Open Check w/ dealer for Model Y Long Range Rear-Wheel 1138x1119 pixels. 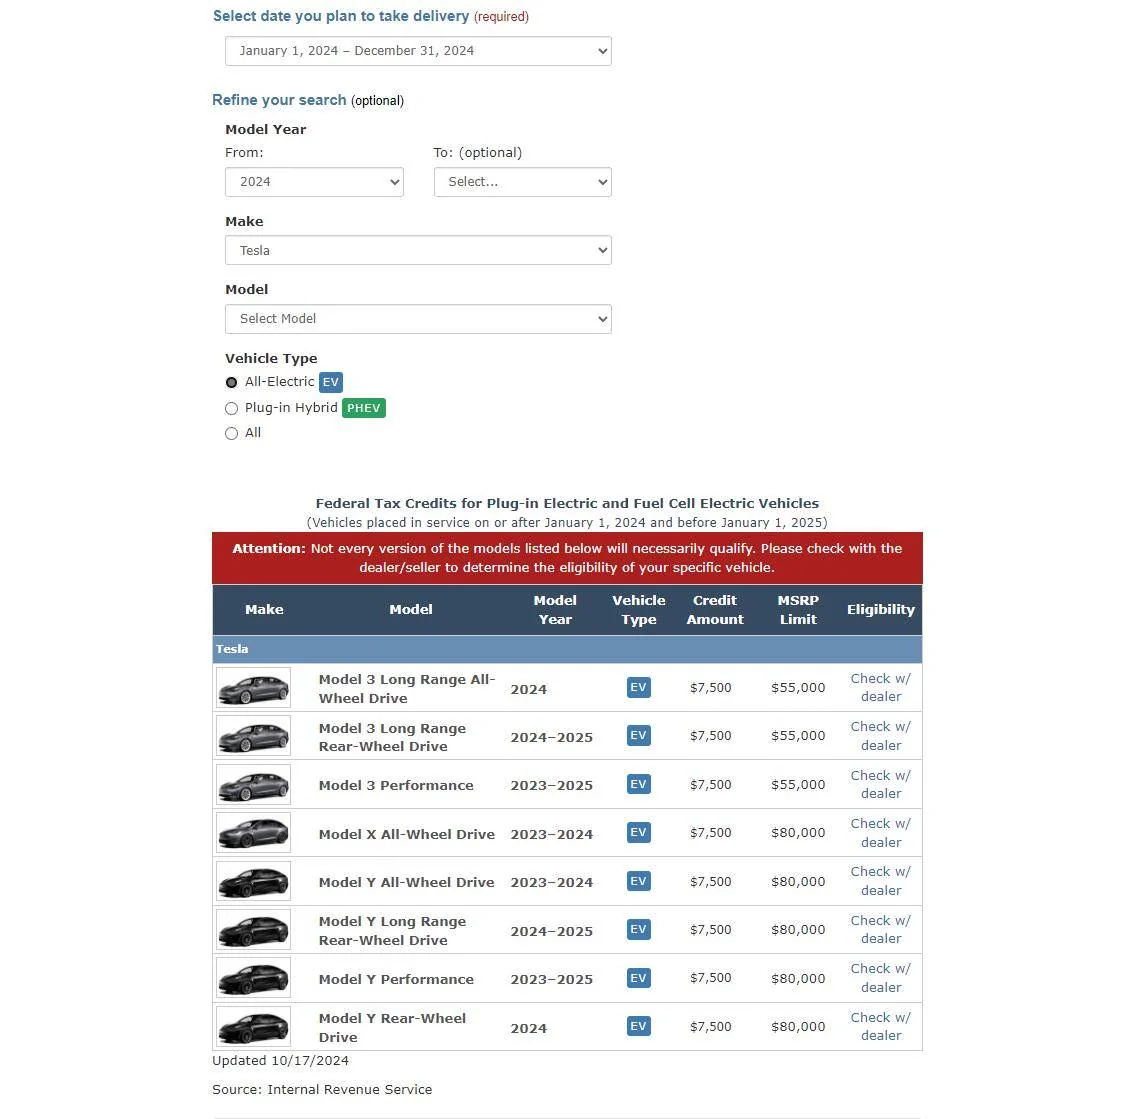pyautogui.click(x=880, y=930)
